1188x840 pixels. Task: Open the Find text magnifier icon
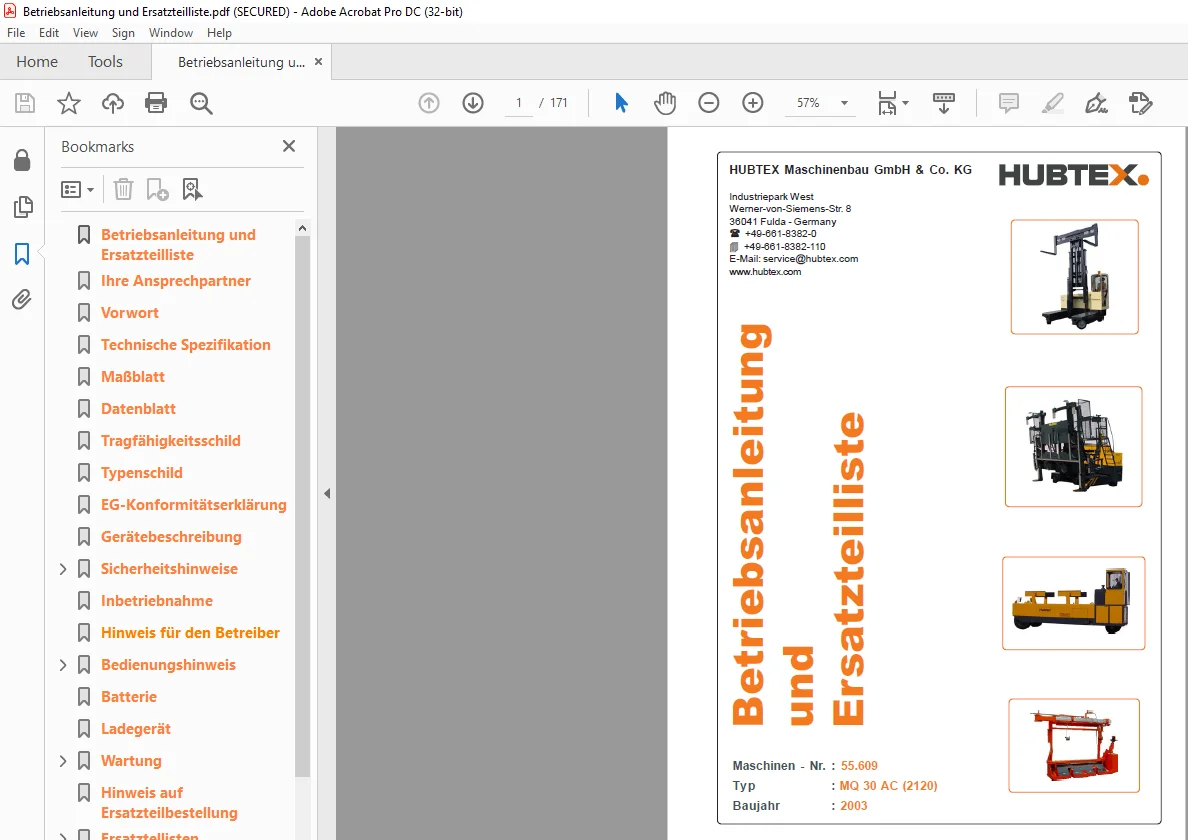point(201,103)
